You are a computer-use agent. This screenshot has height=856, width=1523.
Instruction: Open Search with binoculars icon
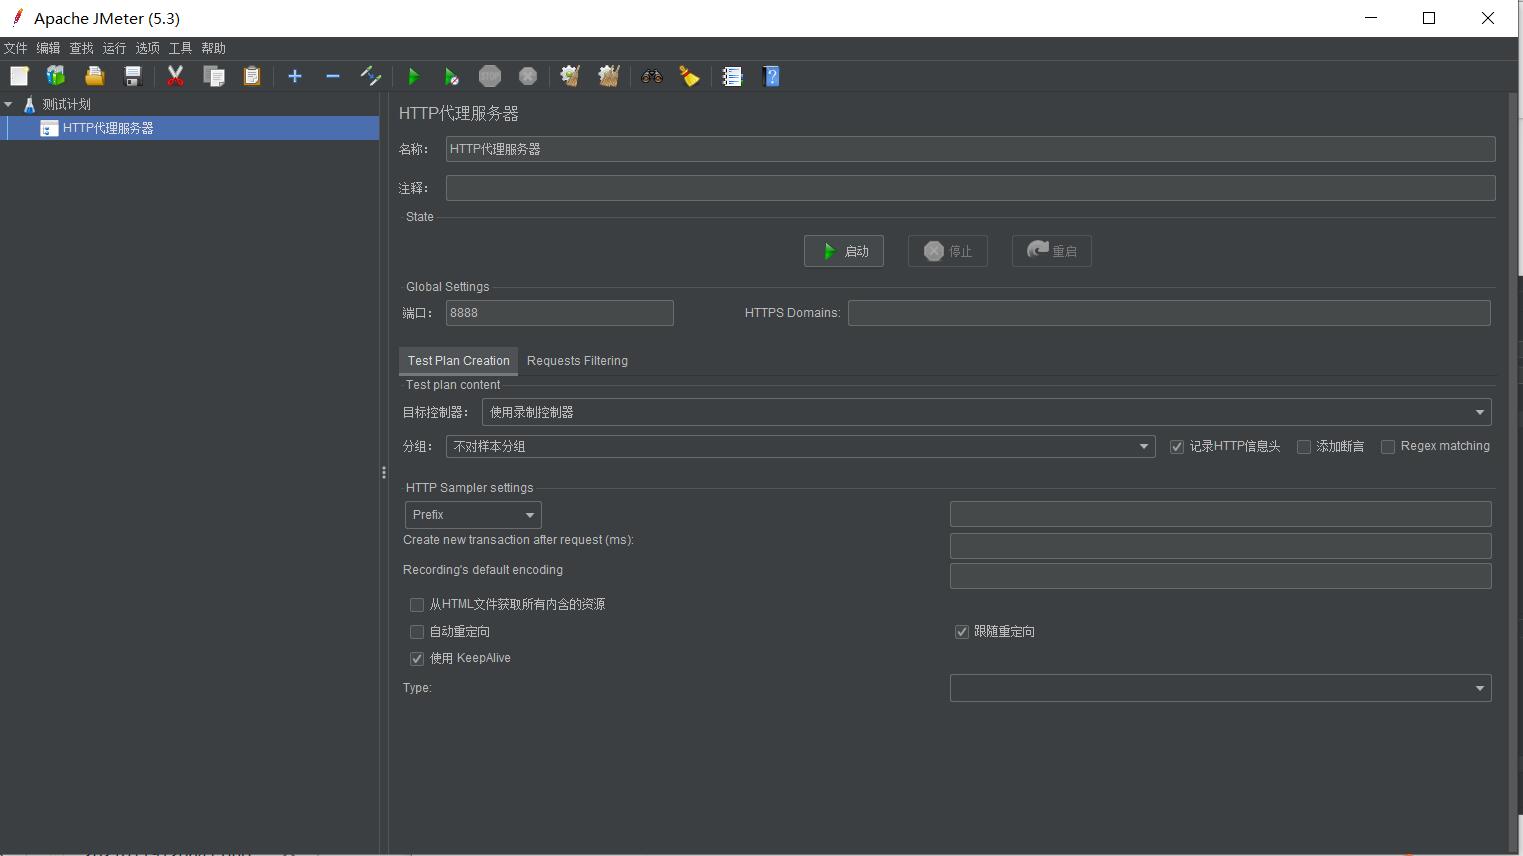click(652, 76)
